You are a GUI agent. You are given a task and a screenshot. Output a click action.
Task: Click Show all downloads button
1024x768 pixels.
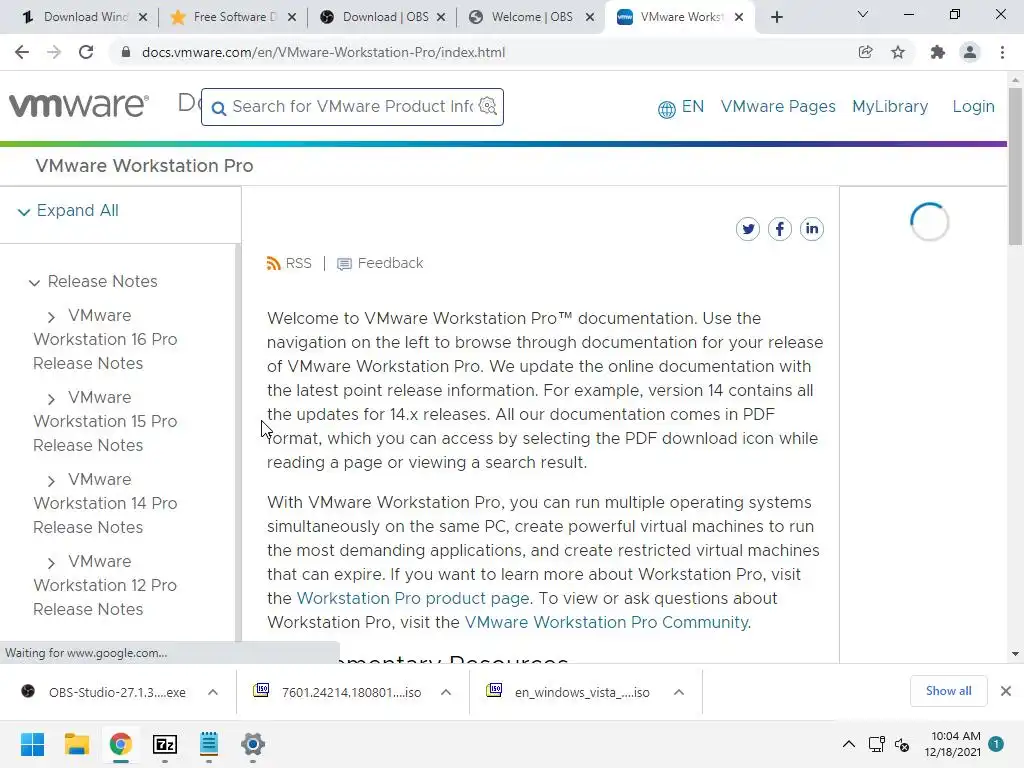click(948, 691)
